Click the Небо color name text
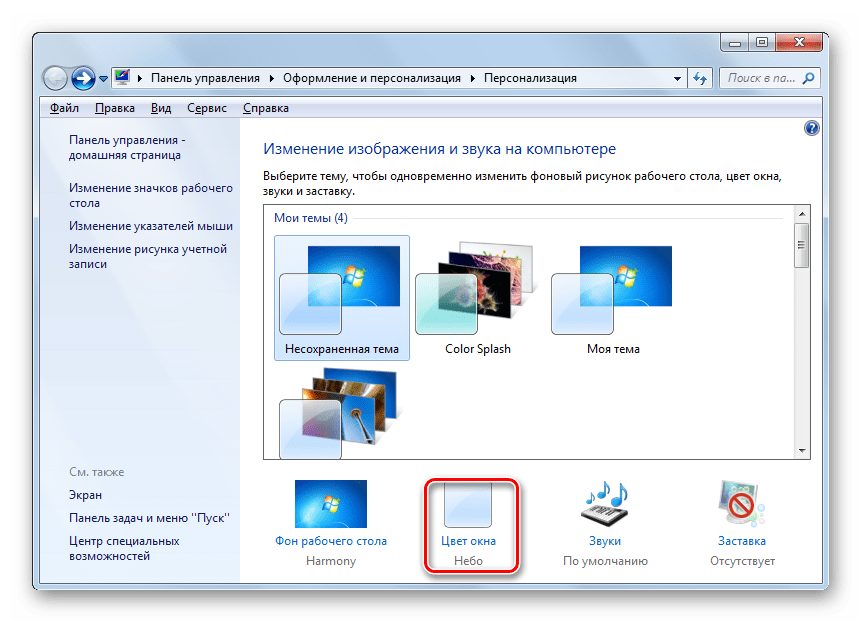 [468, 561]
